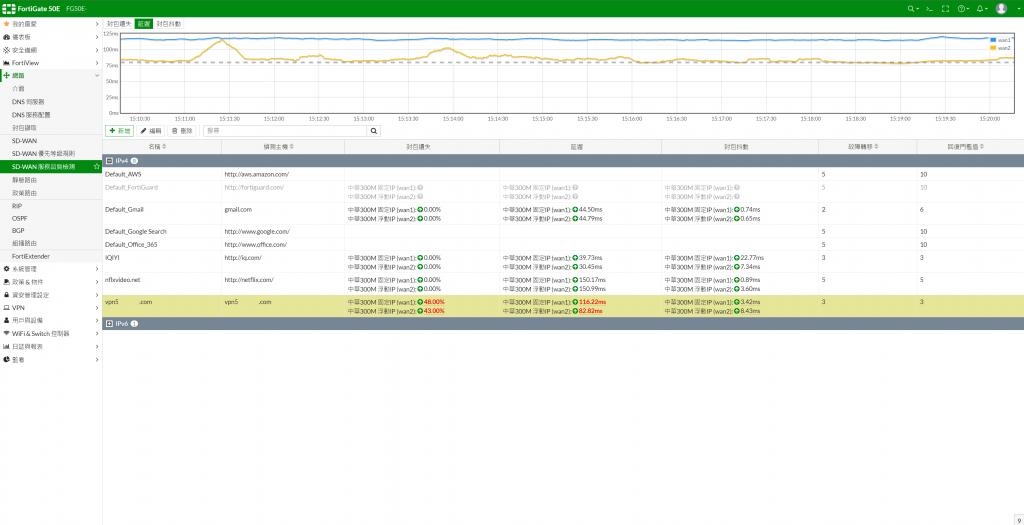Click the wan2 yellow legend swatch
The height and width of the screenshot is (525, 1024).
point(993,48)
